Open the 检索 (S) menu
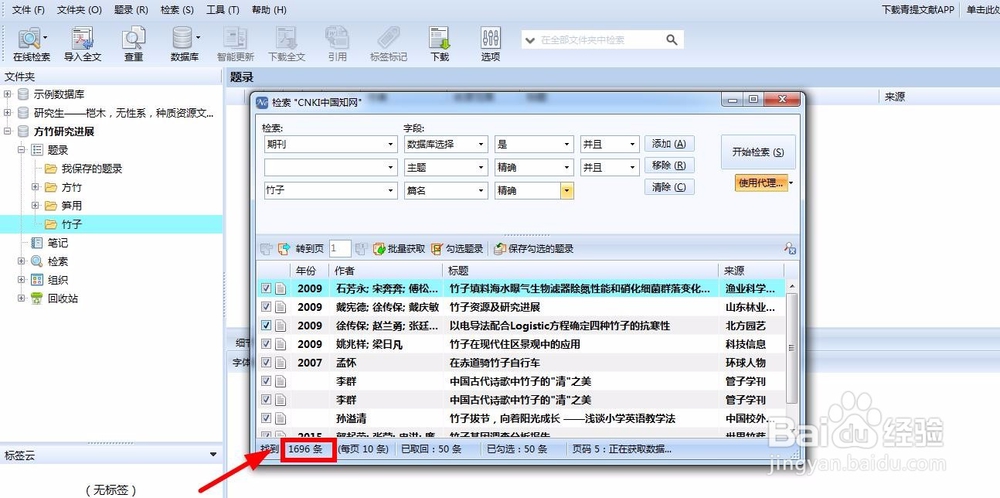This screenshot has width=1000, height=498. (x=177, y=10)
